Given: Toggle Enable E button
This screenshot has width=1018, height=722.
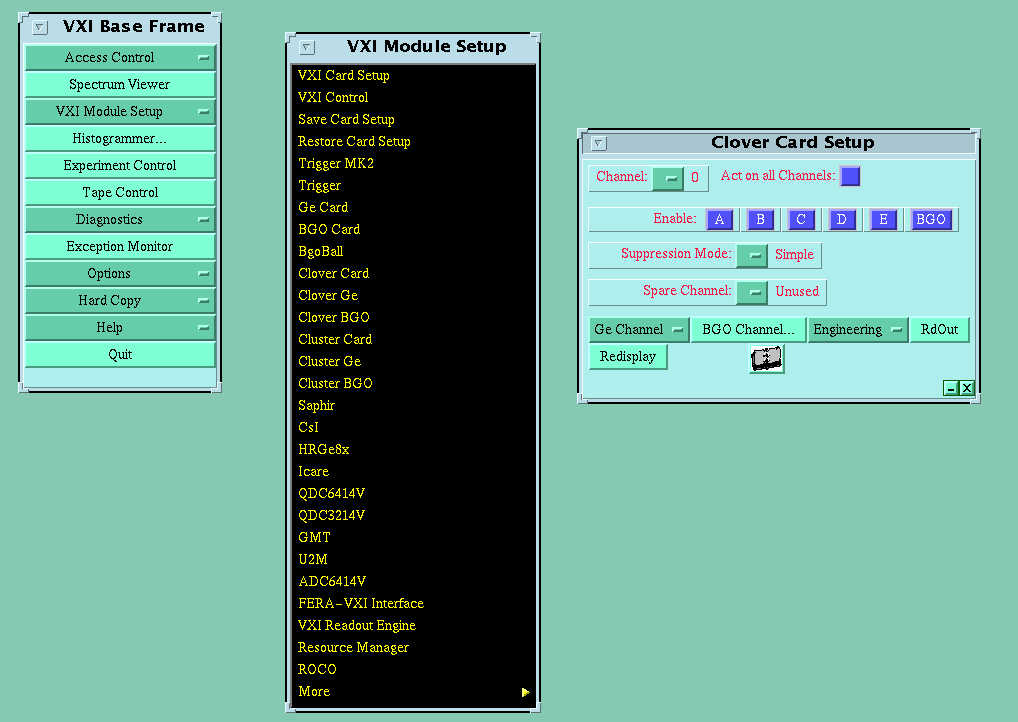Looking at the screenshot, I should [883, 219].
